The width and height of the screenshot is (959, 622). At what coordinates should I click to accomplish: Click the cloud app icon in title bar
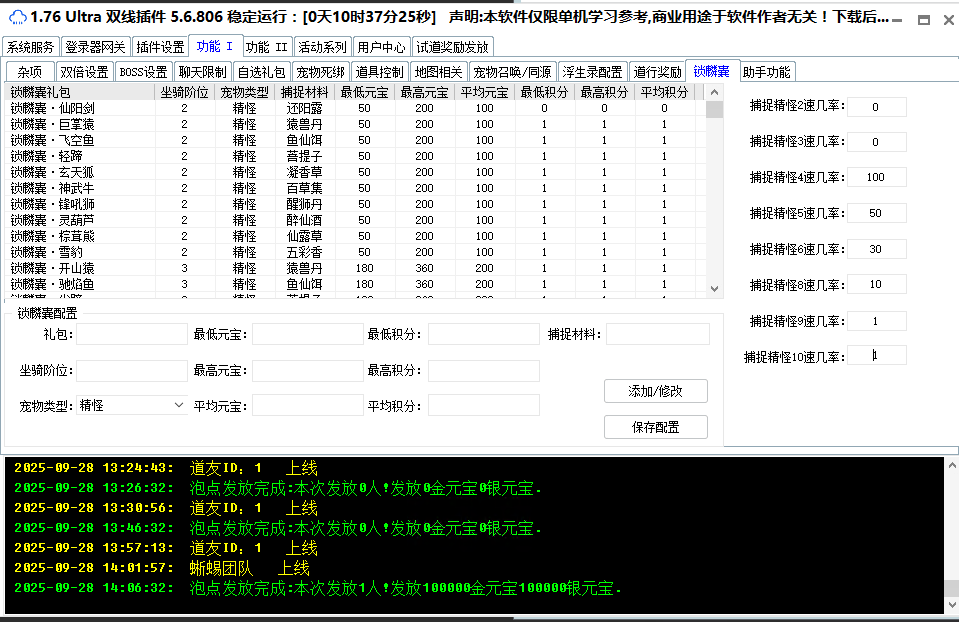pos(16,17)
